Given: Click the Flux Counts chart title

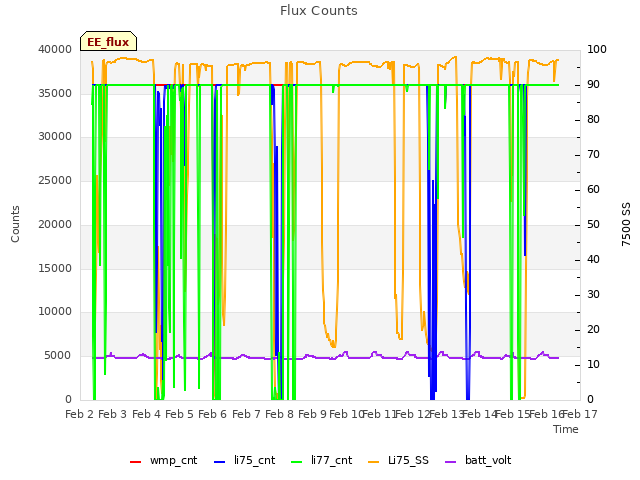Looking at the screenshot, I should coord(319,11).
